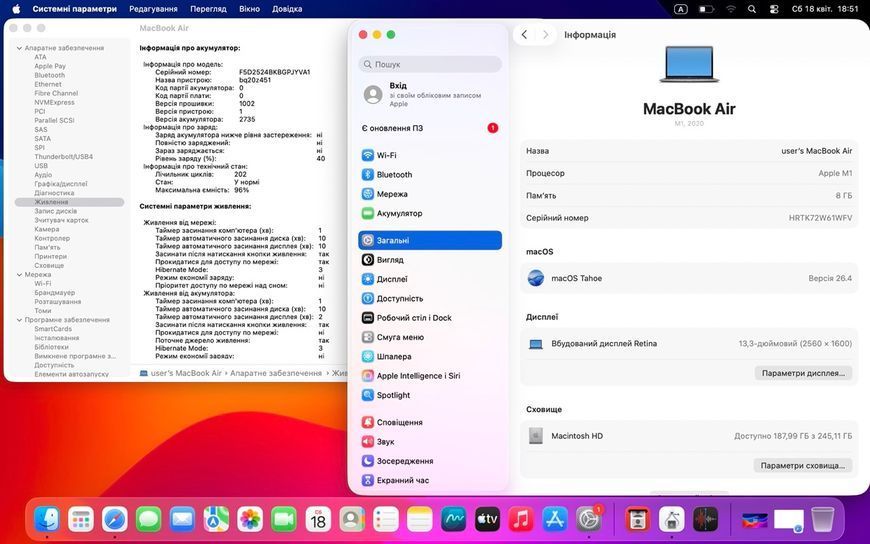The height and width of the screenshot is (544, 870).
Task: Open Photo Booth from the Dock
Action: (638, 520)
